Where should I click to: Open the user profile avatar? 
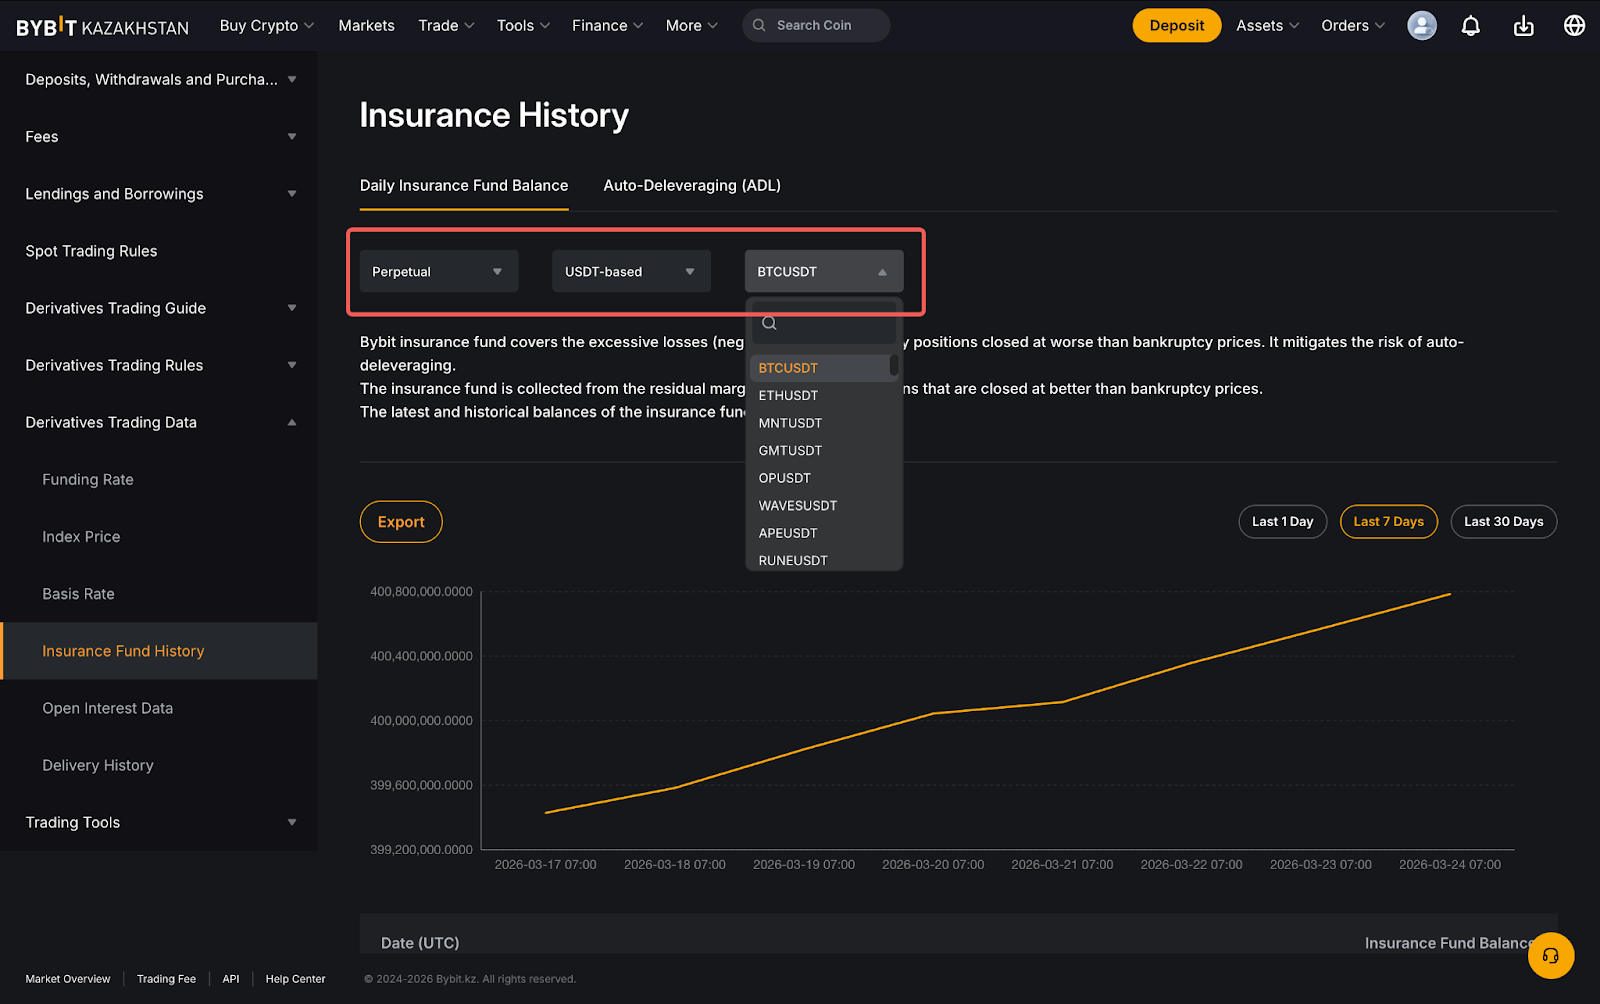[1421, 26]
